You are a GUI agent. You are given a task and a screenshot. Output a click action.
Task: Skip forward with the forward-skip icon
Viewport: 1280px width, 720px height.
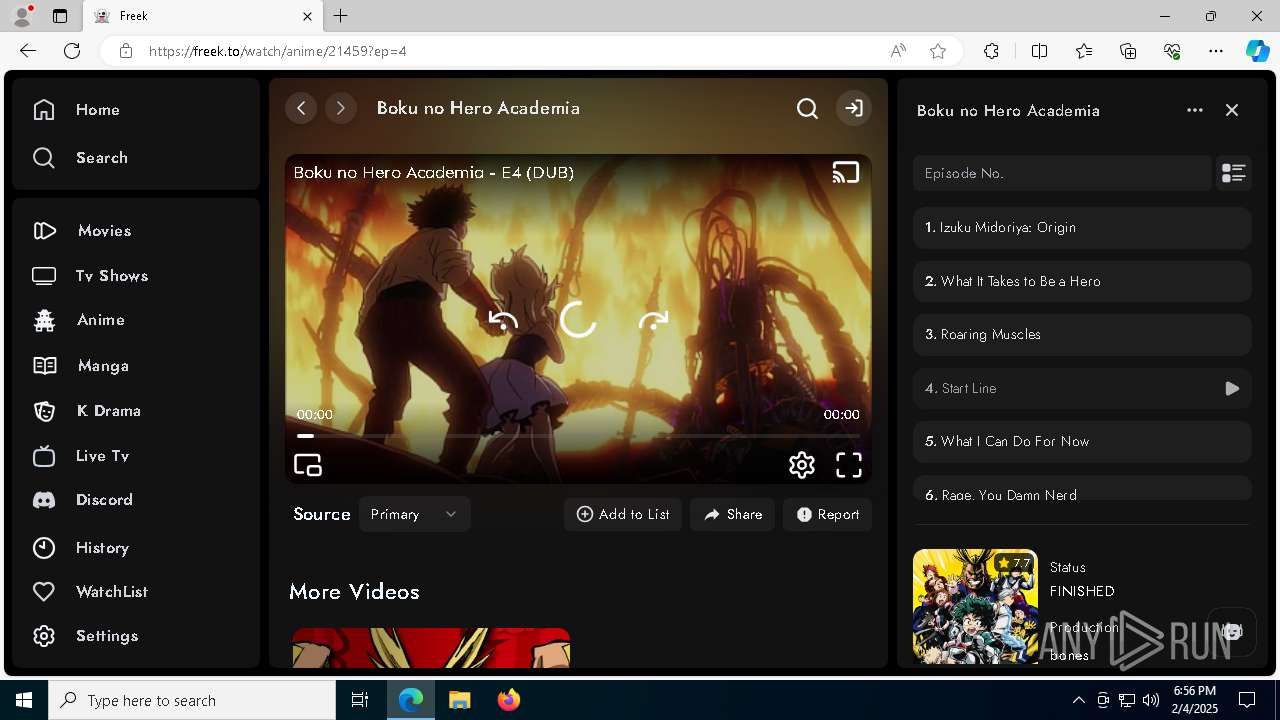click(x=653, y=321)
